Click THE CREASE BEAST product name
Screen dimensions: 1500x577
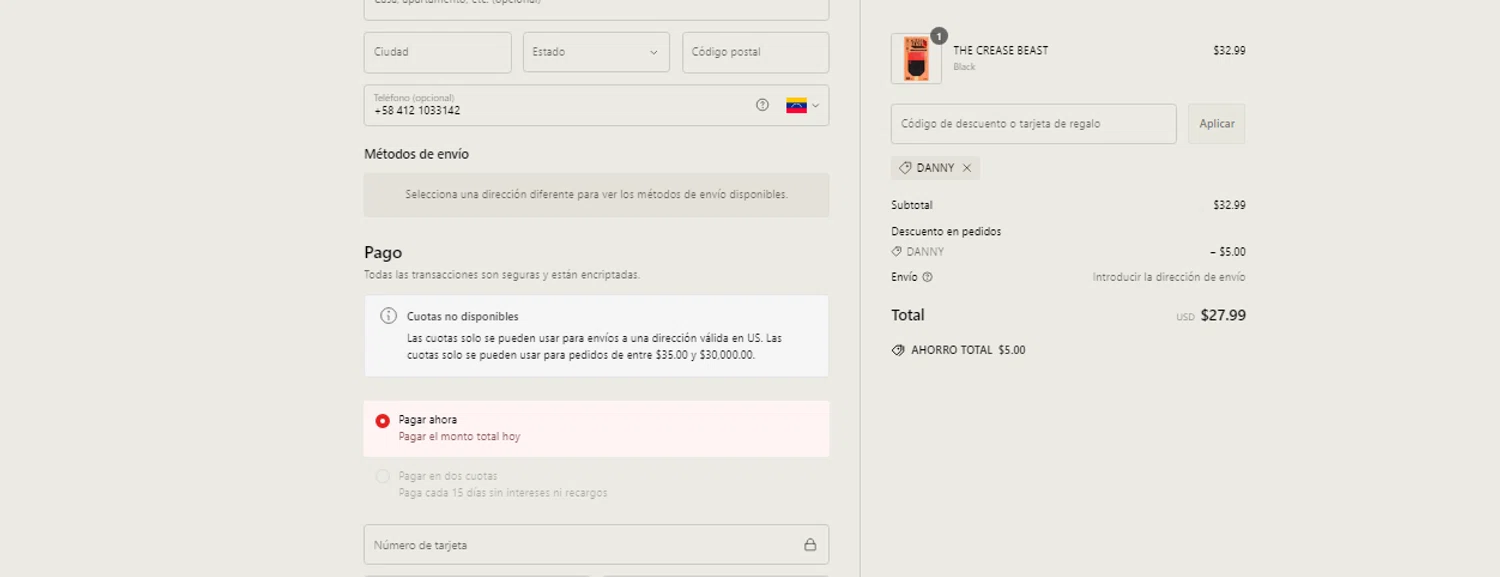click(1000, 50)
